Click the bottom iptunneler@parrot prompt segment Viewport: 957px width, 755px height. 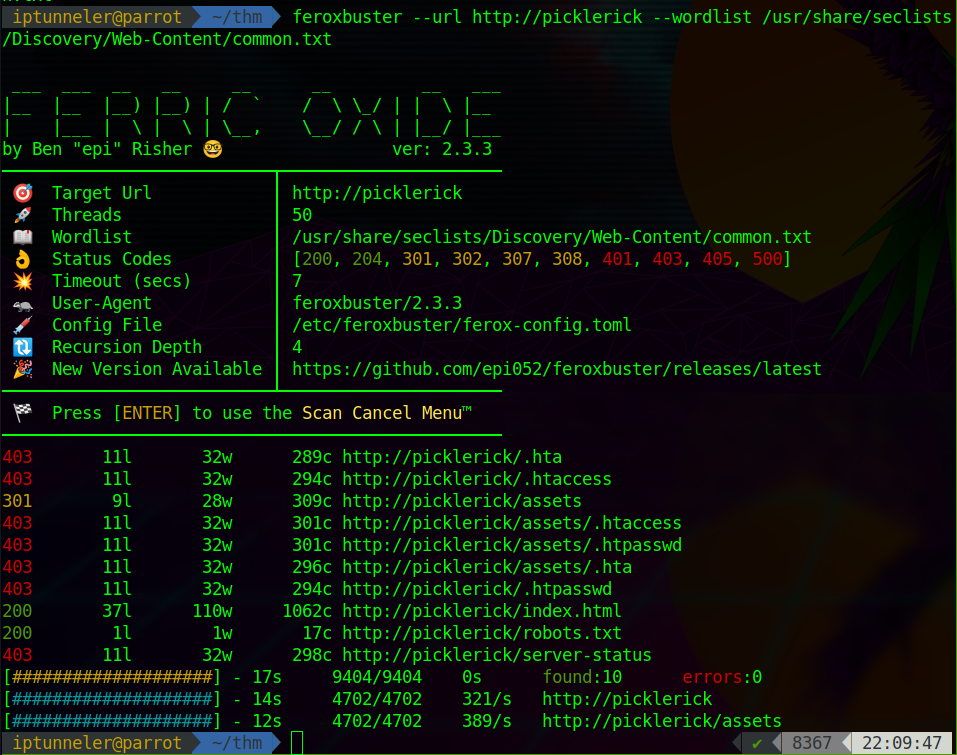[x=97, y=743]
